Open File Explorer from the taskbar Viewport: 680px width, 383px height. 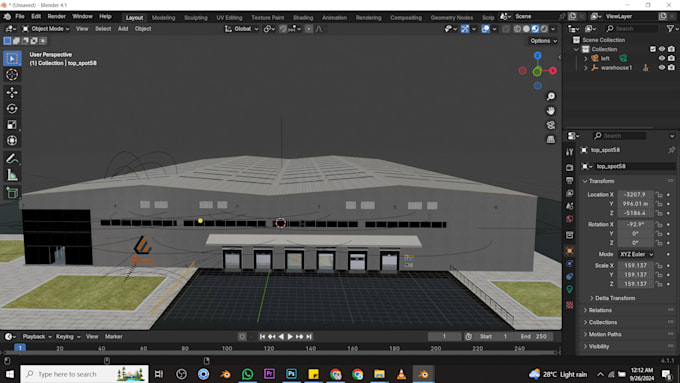click(379, 374)
